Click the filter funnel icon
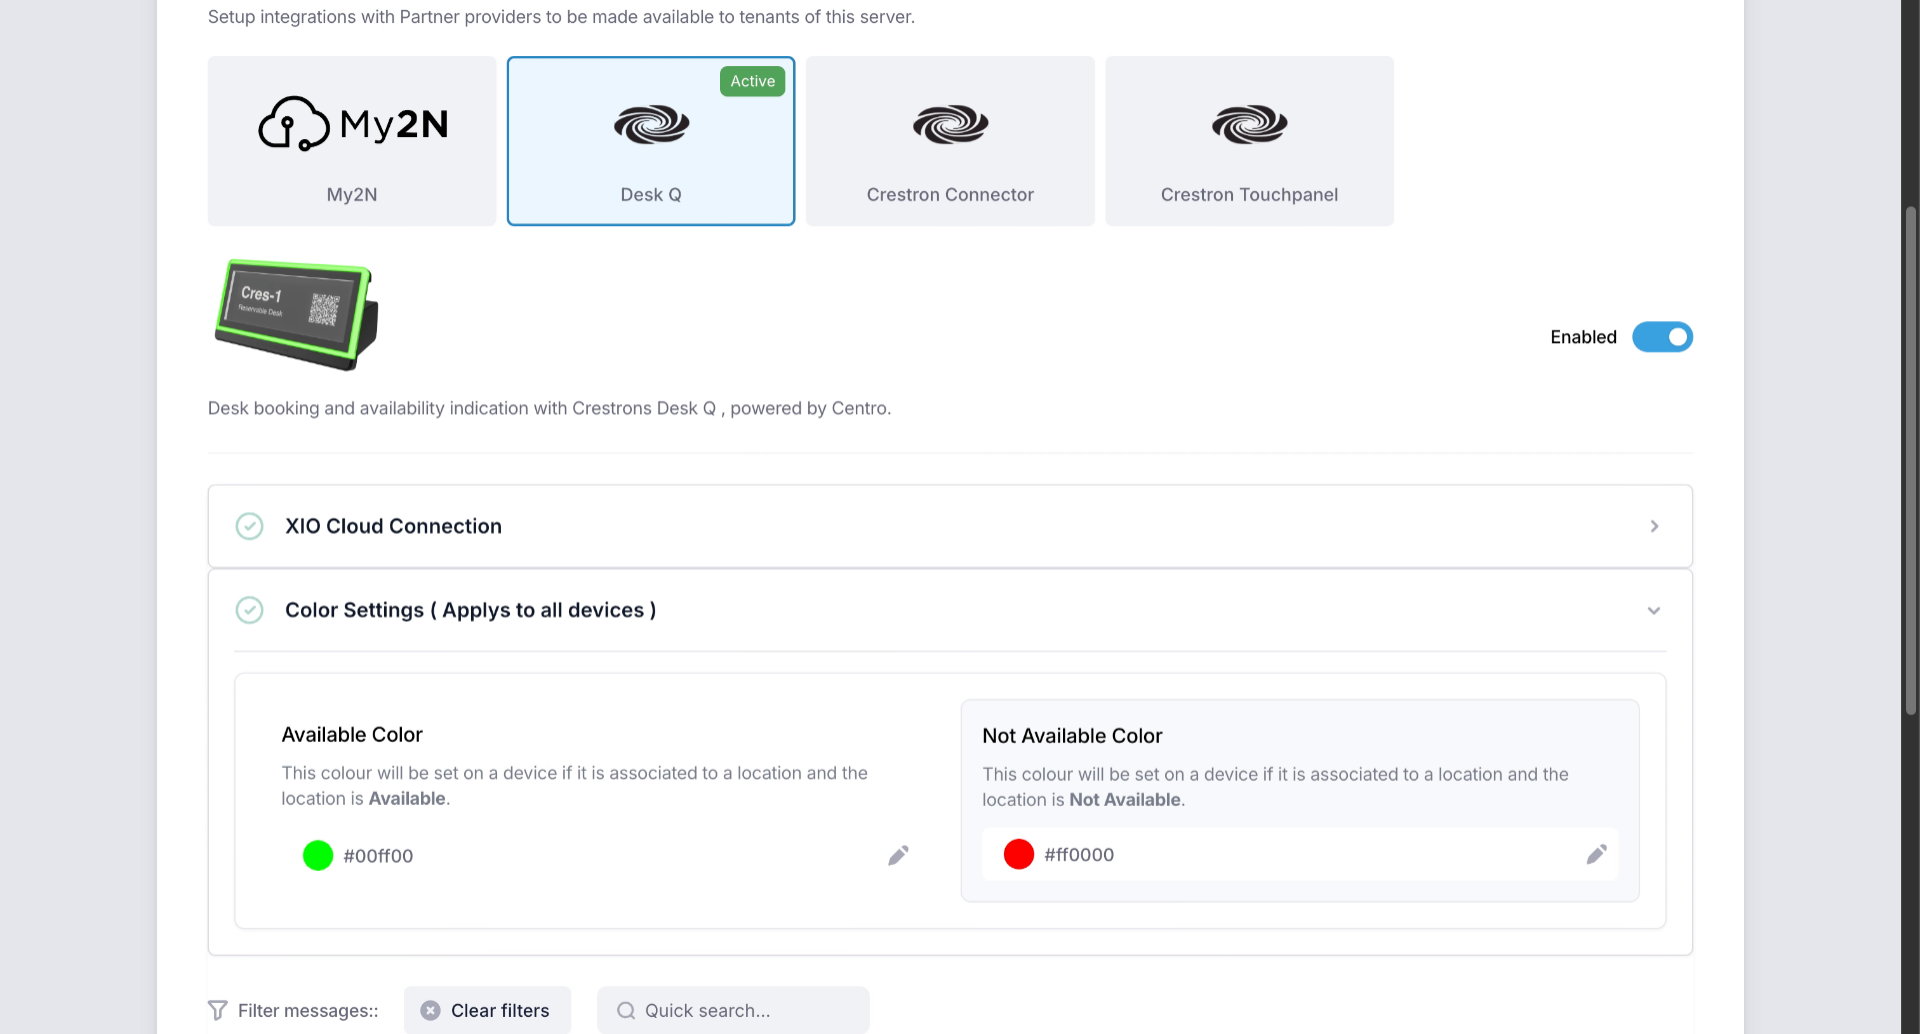 point(218,1010)
